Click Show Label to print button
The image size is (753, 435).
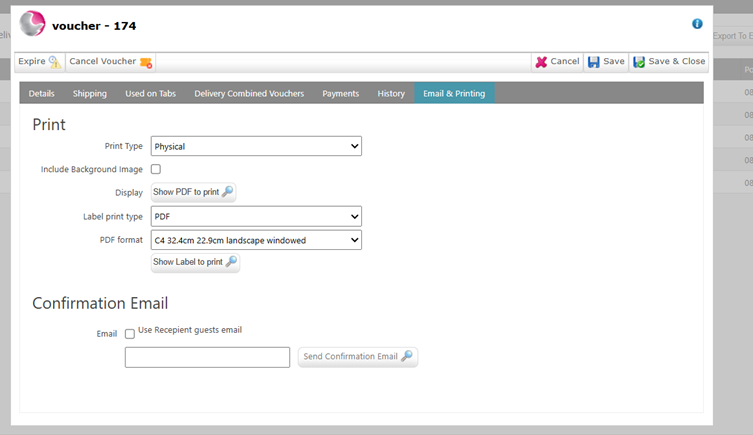[x=195, y=262]
